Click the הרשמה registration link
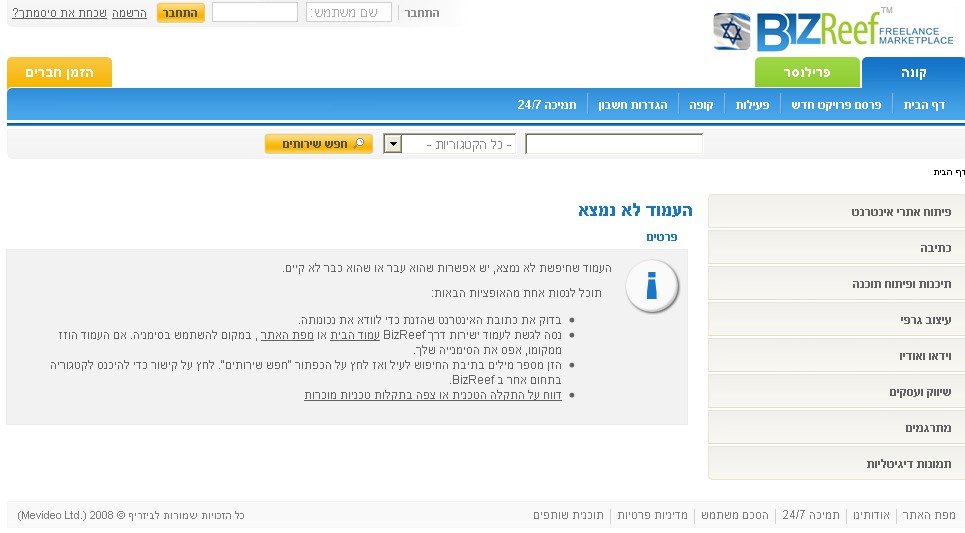The width and height of the screenshot is (965, 533). pos(129,13)
